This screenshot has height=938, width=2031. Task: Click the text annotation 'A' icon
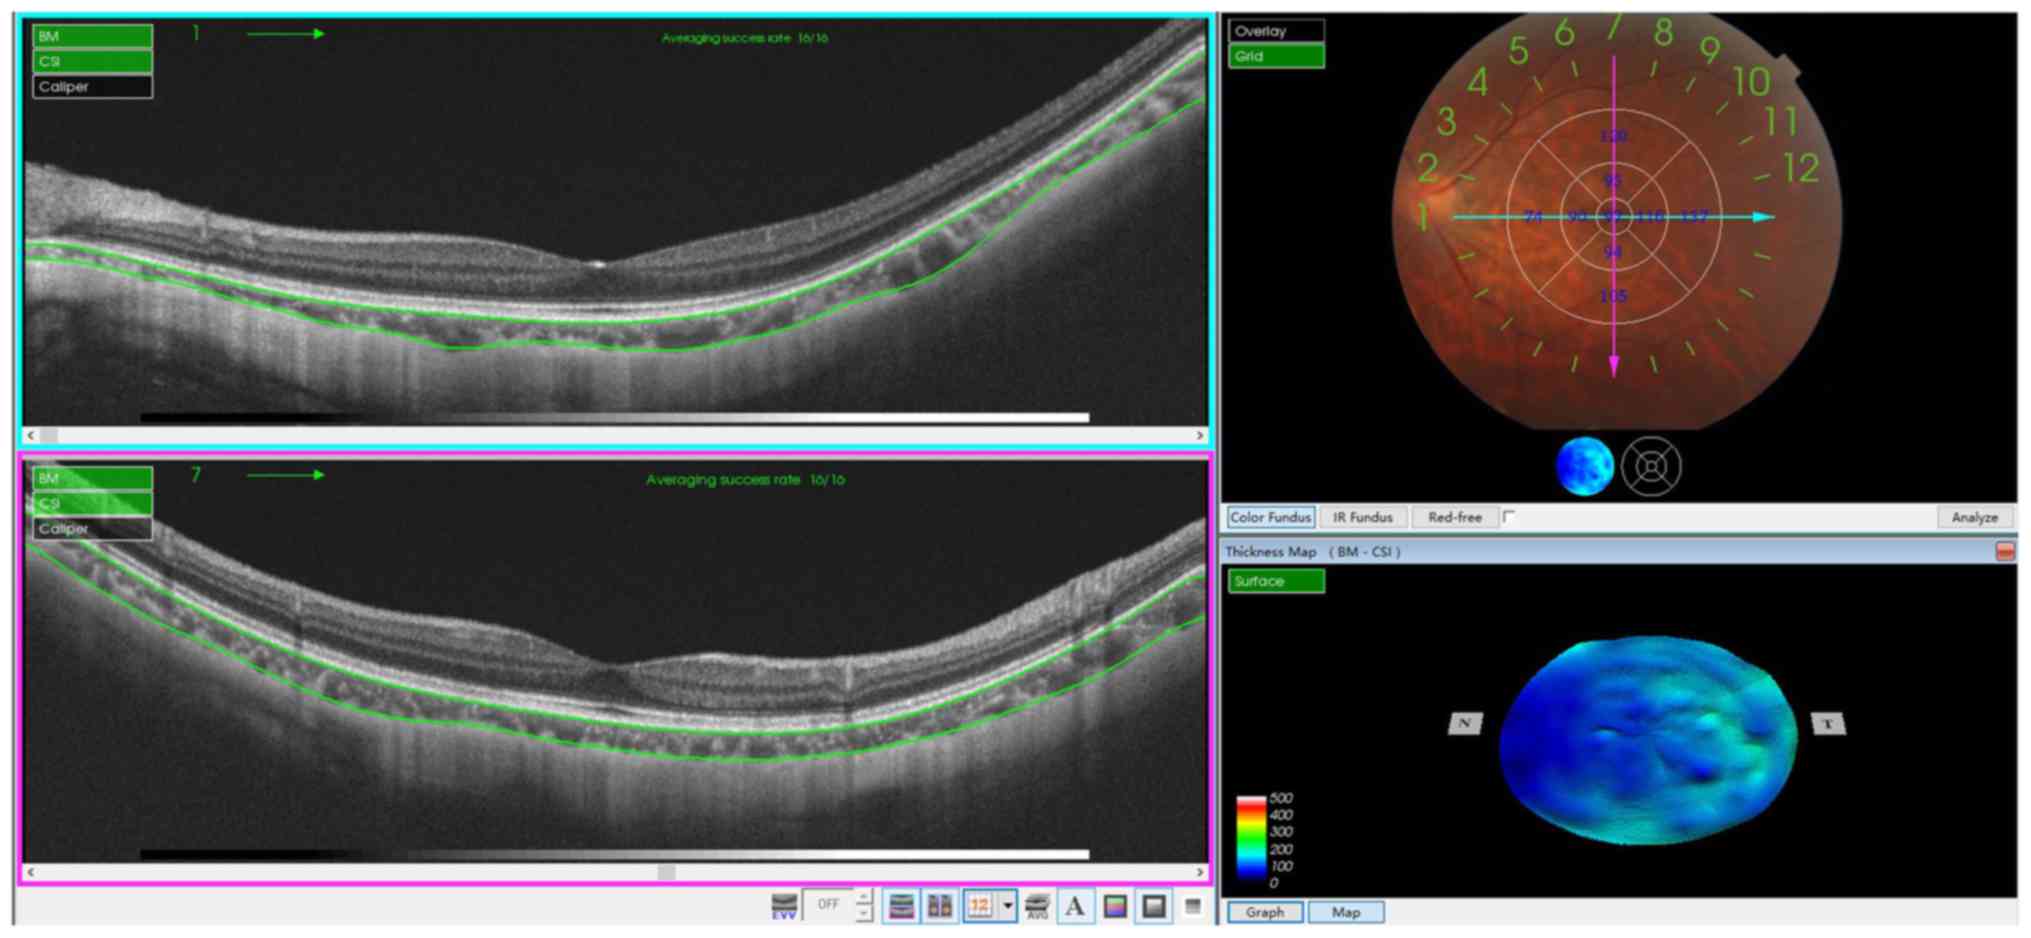[1075, 906]
